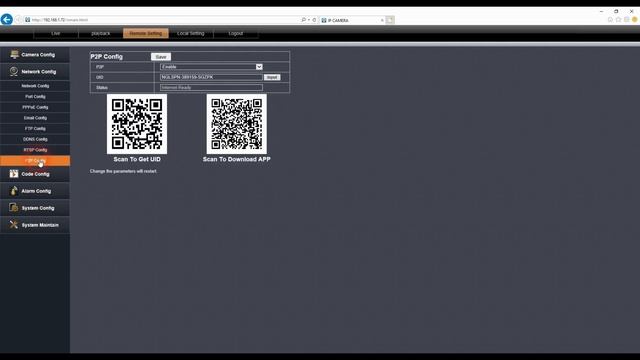Image resolution: width=640 pixels, height=360 pixels.
Task: Click the Scan To Get UID QR code
Action: [x=137, y=124]
